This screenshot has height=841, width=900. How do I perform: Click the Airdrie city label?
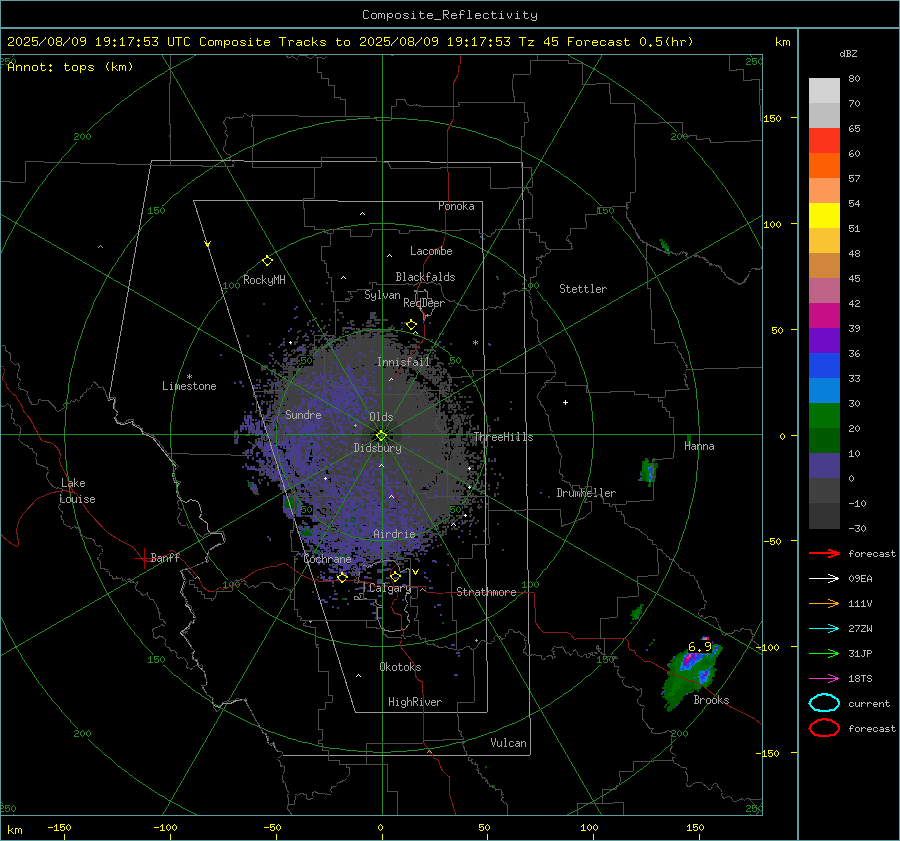tap(394, 534)
